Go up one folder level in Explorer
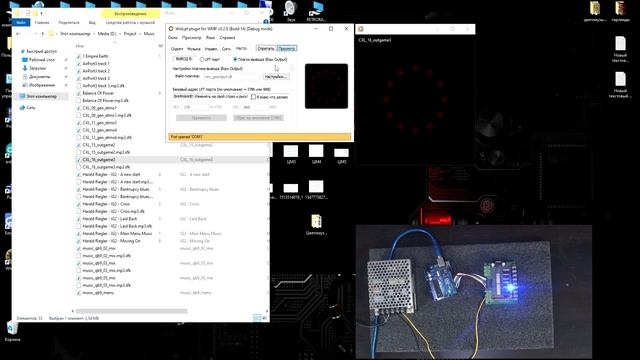Image resolution: width=640 pixels, height=360 pixels. (42, 34)
